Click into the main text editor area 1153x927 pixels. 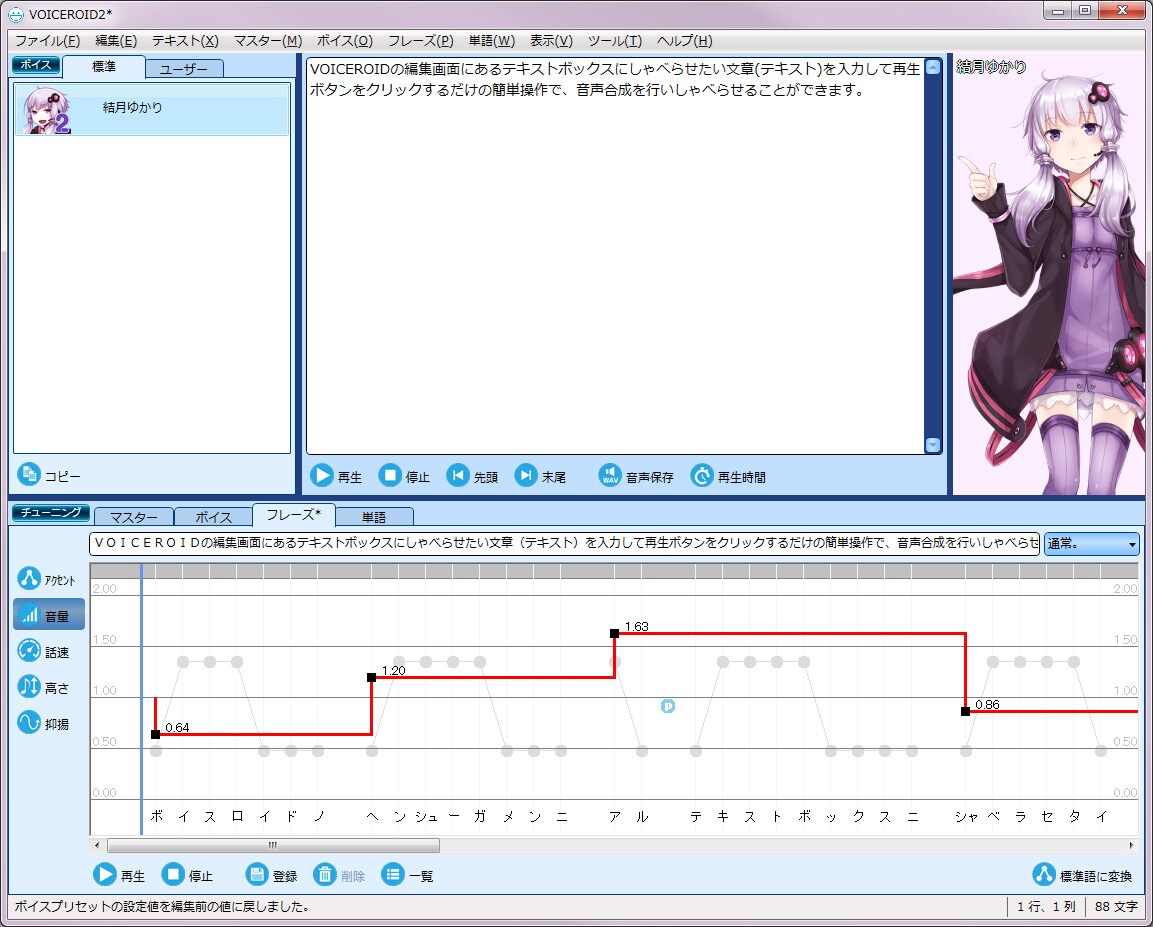point(615,256)
